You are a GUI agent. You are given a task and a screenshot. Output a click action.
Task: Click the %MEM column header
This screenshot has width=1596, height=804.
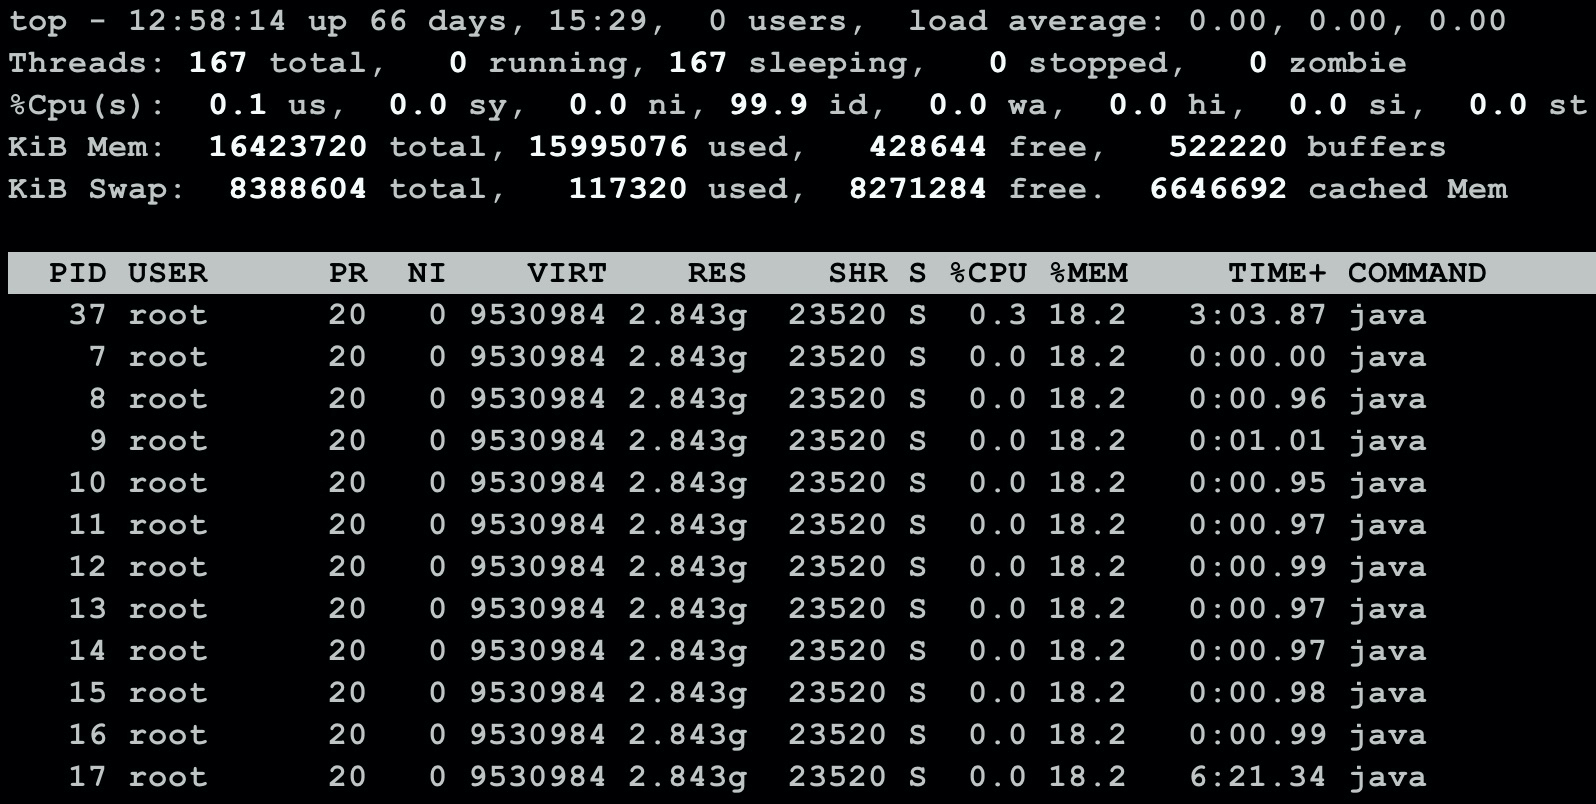point(1088,273)
